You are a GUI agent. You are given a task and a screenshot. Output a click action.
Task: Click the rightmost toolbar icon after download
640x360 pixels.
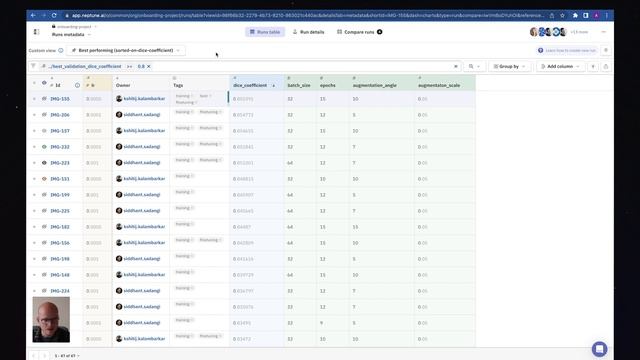(606, 66)
